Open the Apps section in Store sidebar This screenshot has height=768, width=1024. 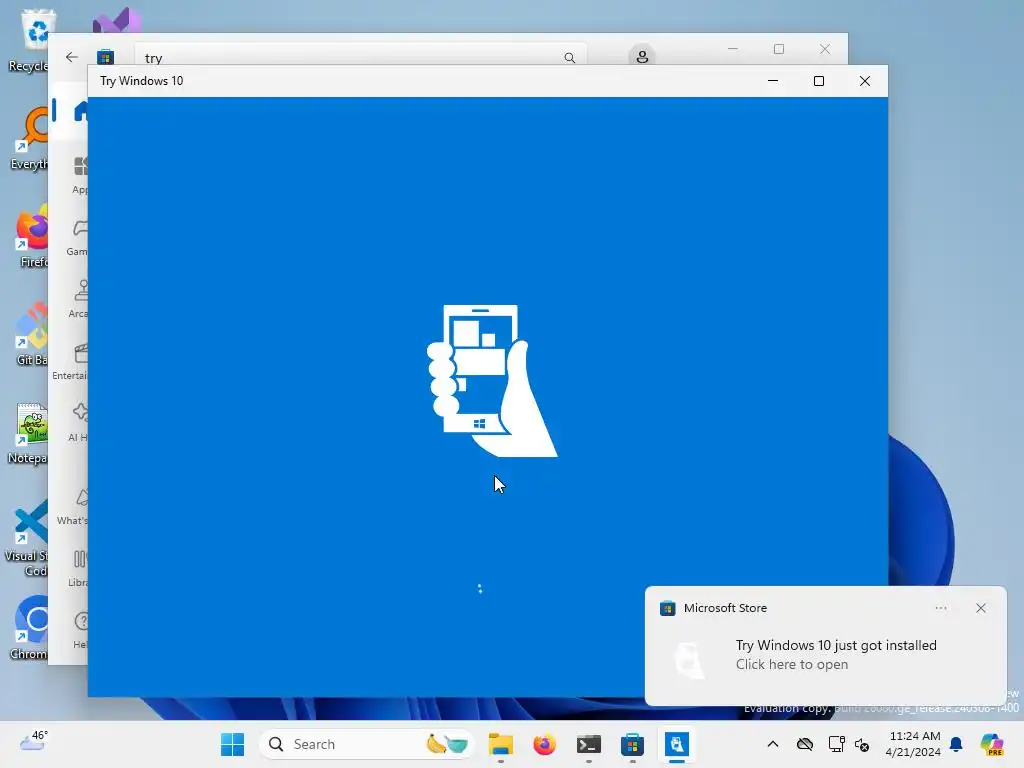pyautogui.click(x=80, y=175)
